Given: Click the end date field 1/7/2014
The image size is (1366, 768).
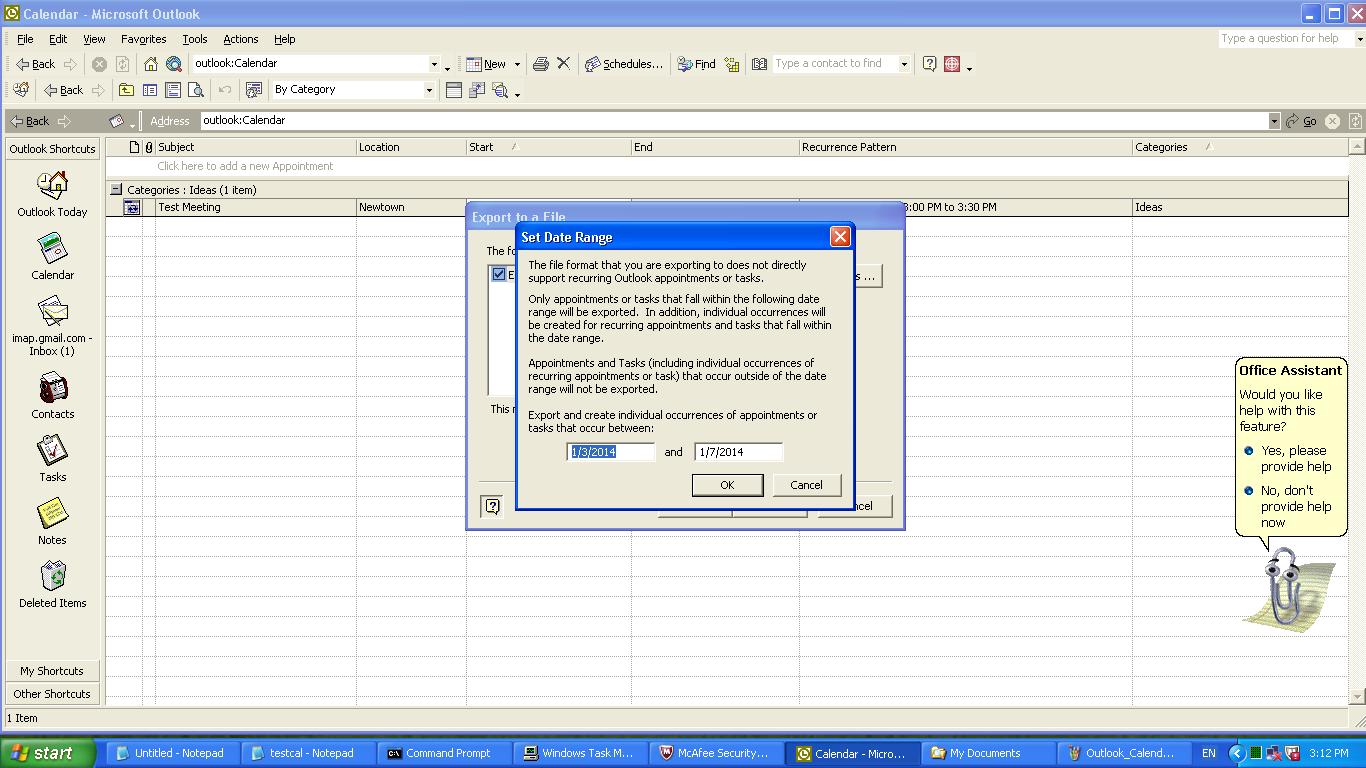Looking at the screenshot, I should pos(738,452).
